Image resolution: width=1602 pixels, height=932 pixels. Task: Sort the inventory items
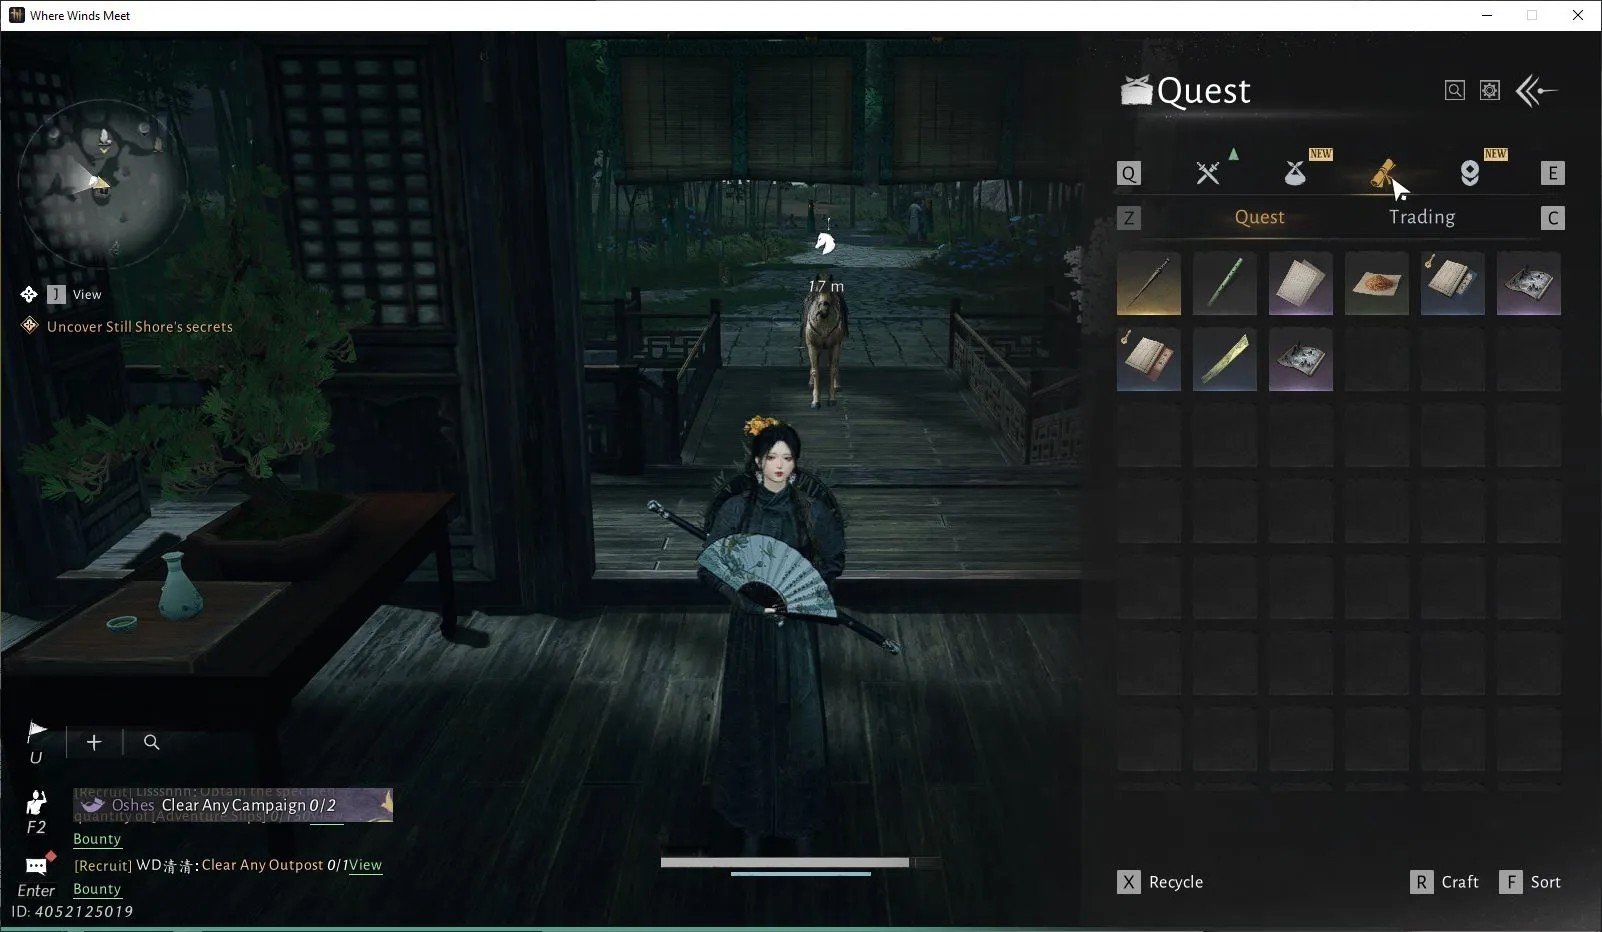[x=1529, y=882]
